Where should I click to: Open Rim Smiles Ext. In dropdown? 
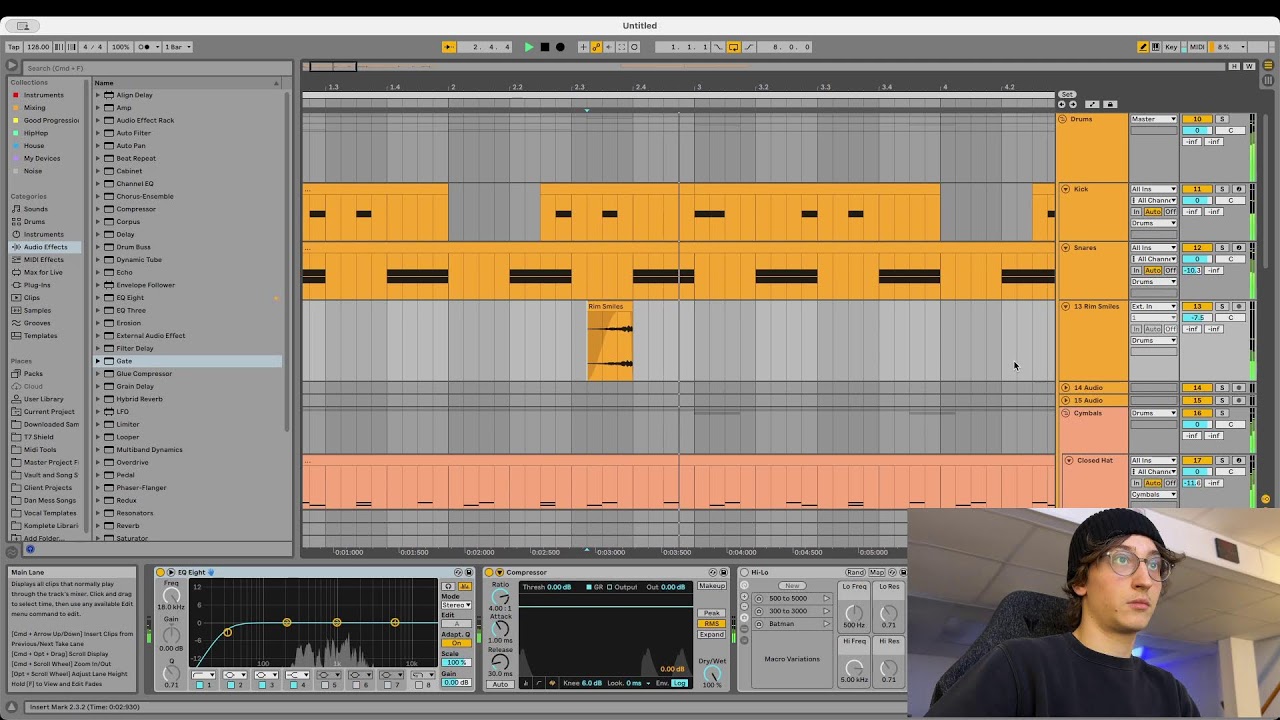click(x=1154, y=307)
